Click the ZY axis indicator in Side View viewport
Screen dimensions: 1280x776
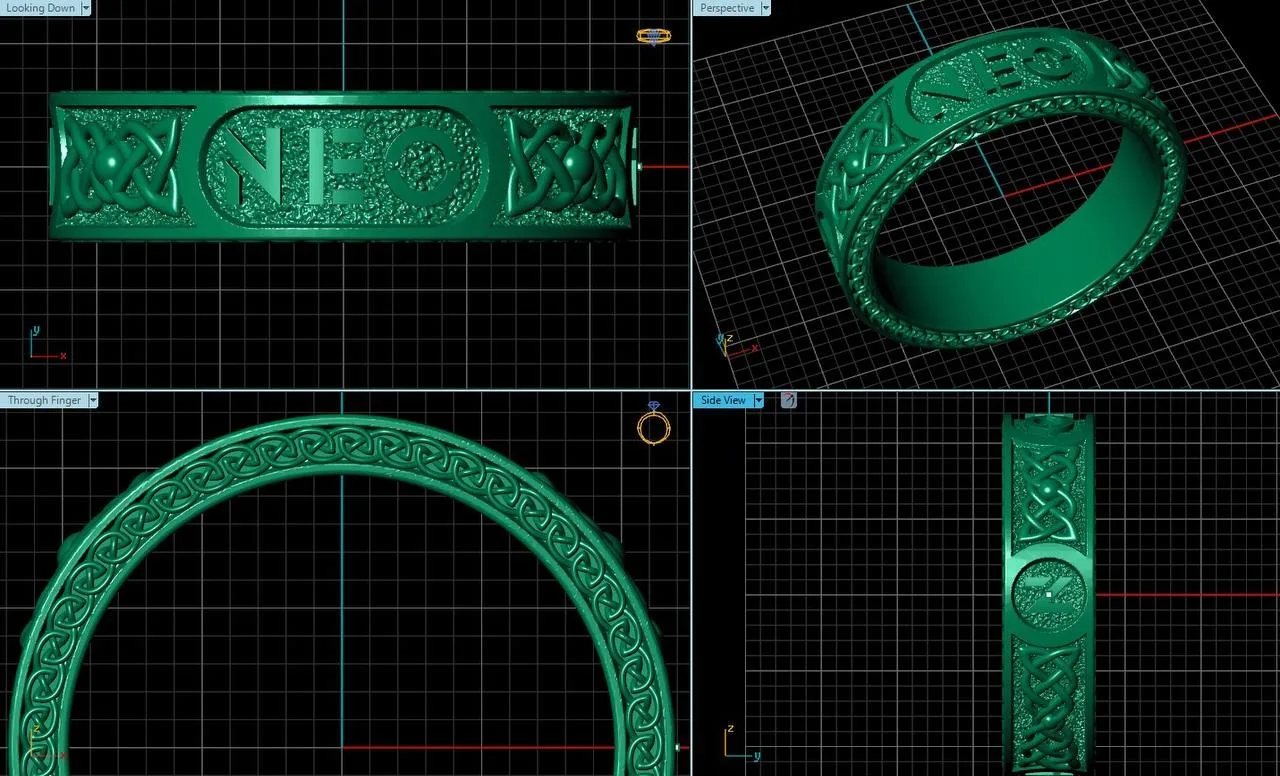(x=741, y=743)
